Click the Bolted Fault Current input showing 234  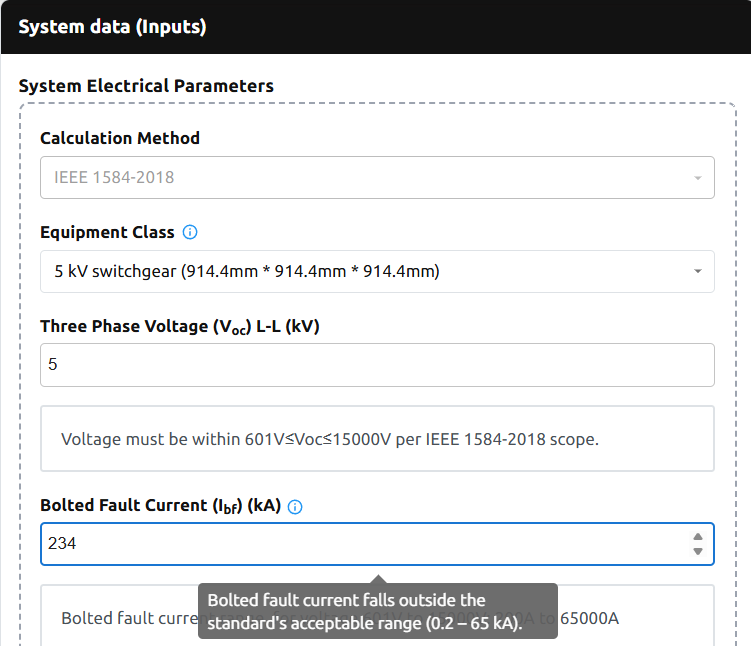[360, 544]
